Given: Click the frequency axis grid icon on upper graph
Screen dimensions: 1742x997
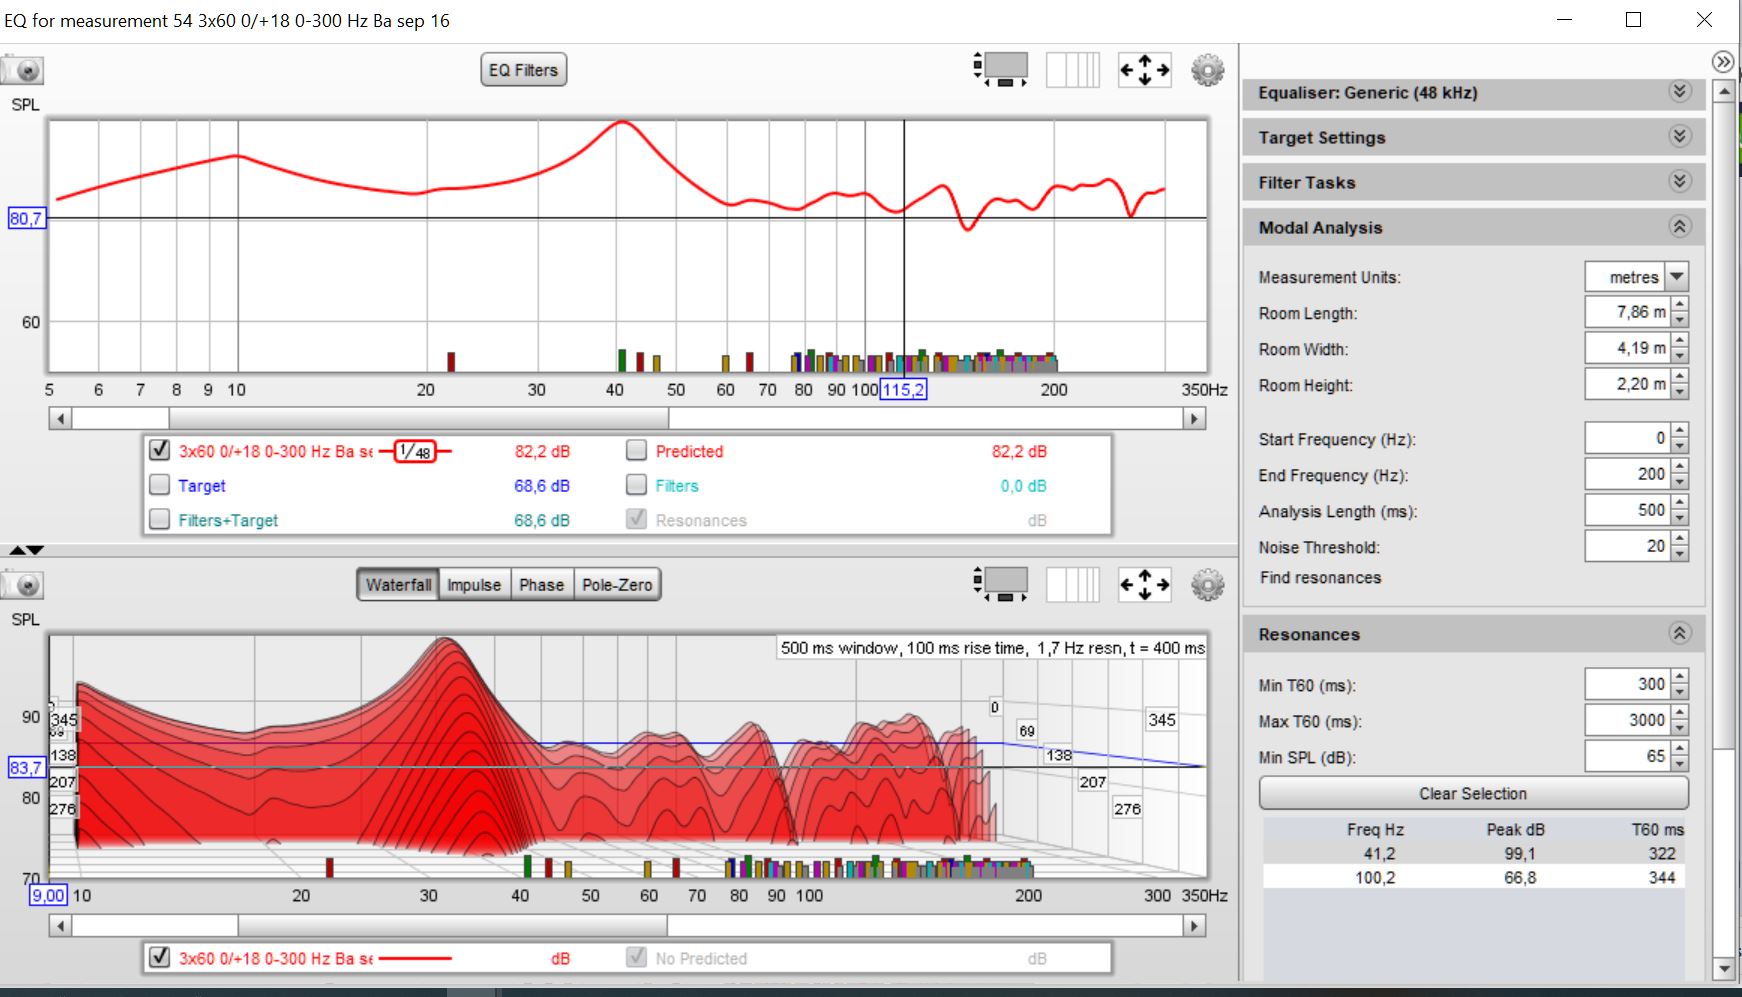Looking at the screenshot, I should coord(1072,70).
